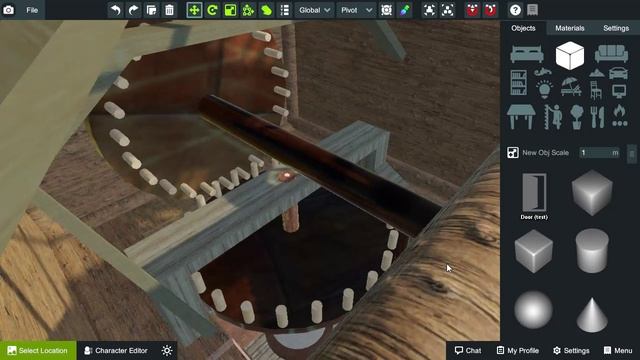Screen dimensions: 640x360
Task: Redo the last undone action
Action: [x=133, y=10]
